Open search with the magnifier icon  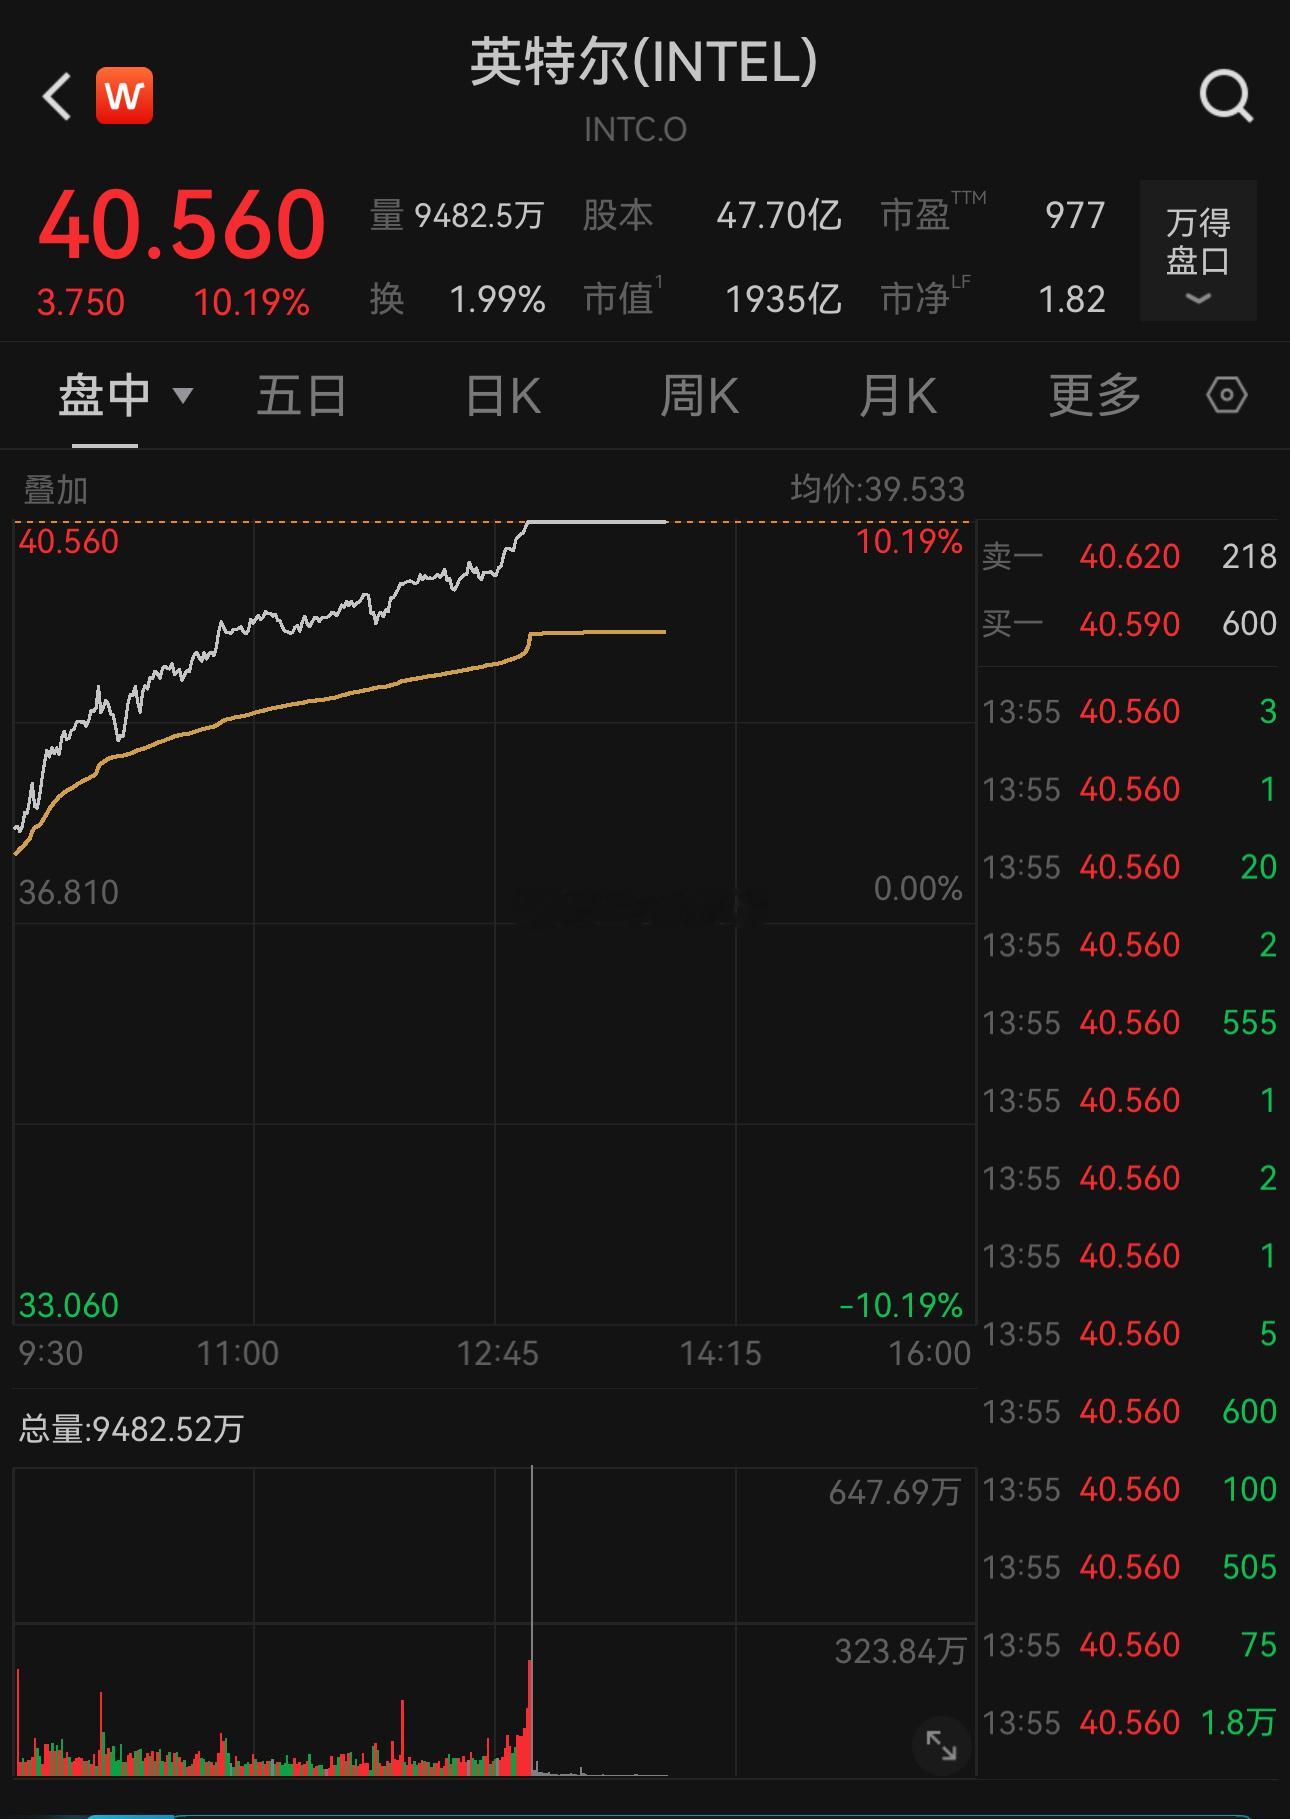pos(1226,97)
